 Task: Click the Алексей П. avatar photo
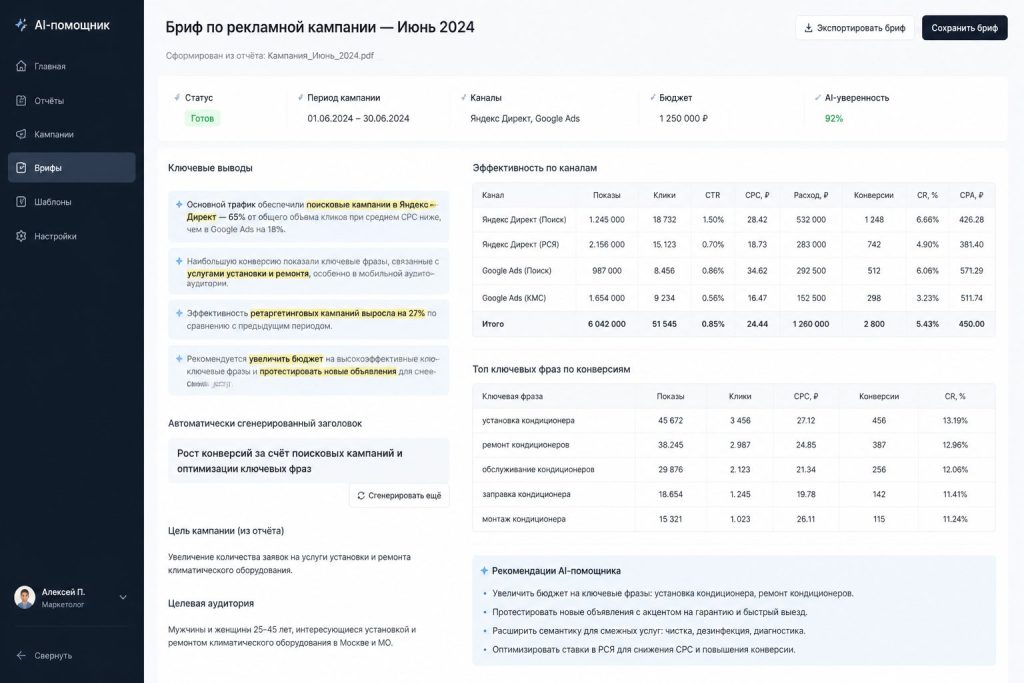(x=25, y=597)
